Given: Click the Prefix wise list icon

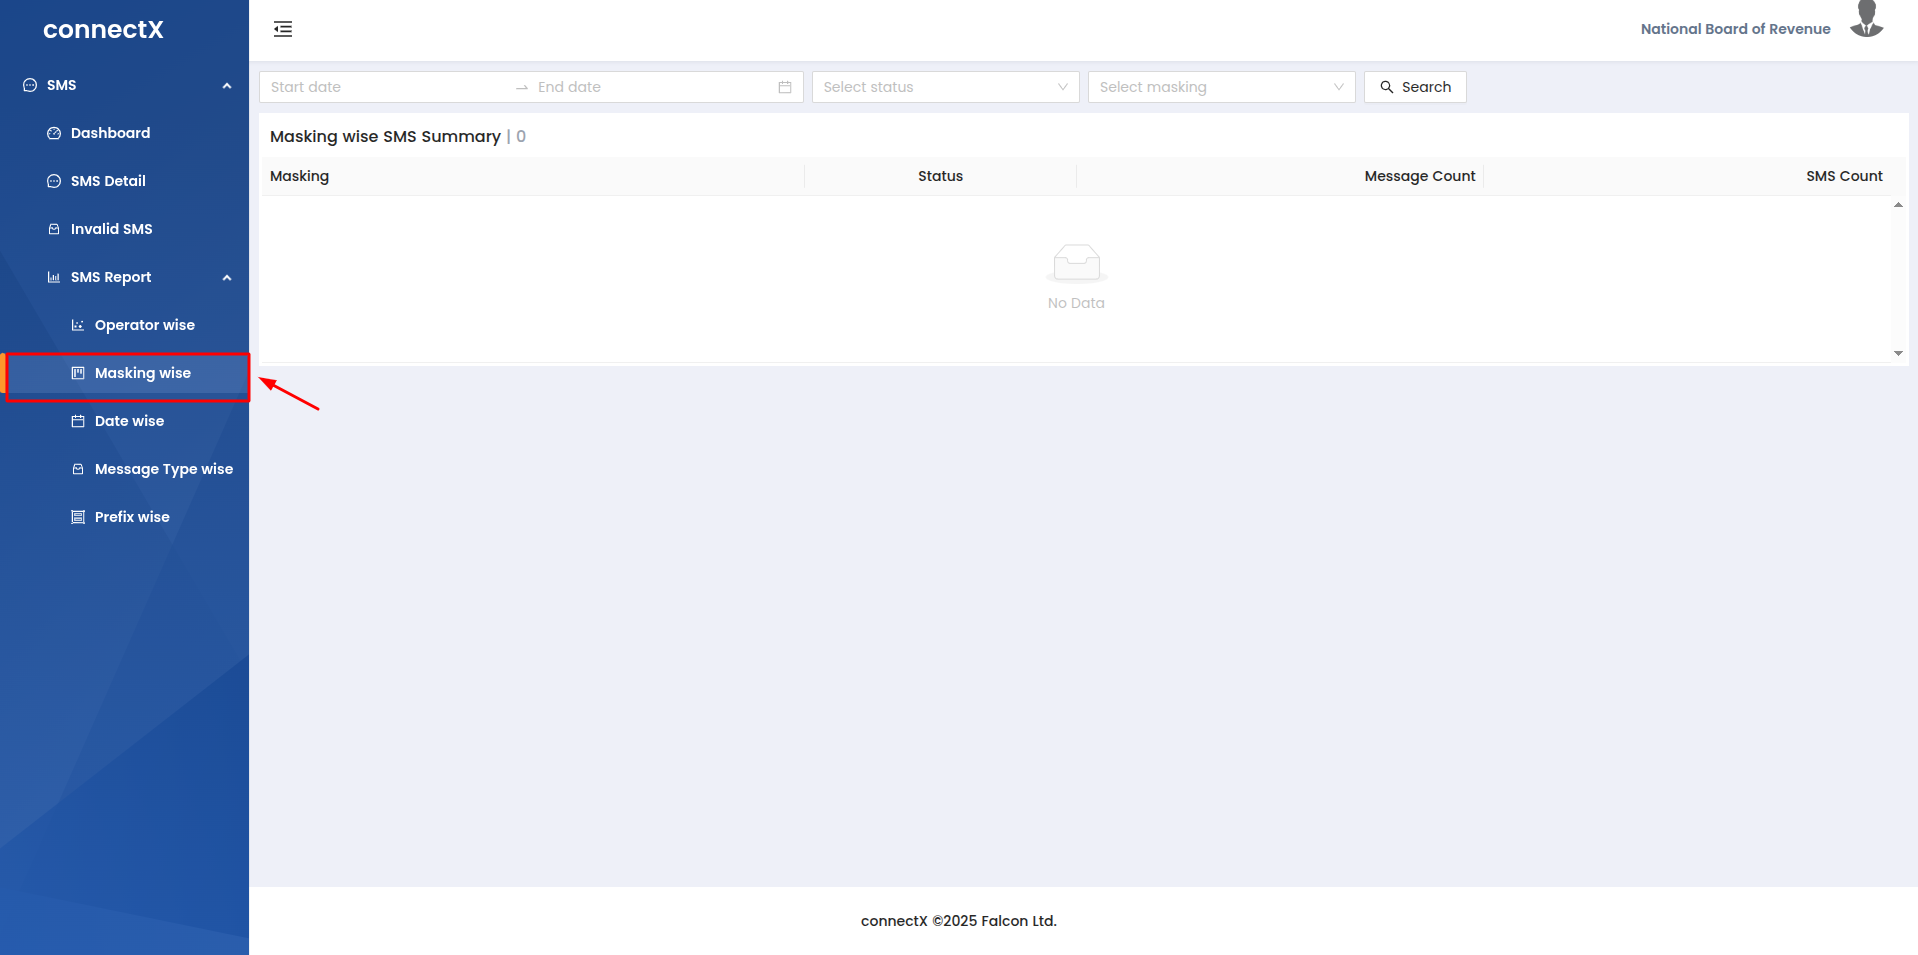Looking at the screenshot, I should [78, 517].
